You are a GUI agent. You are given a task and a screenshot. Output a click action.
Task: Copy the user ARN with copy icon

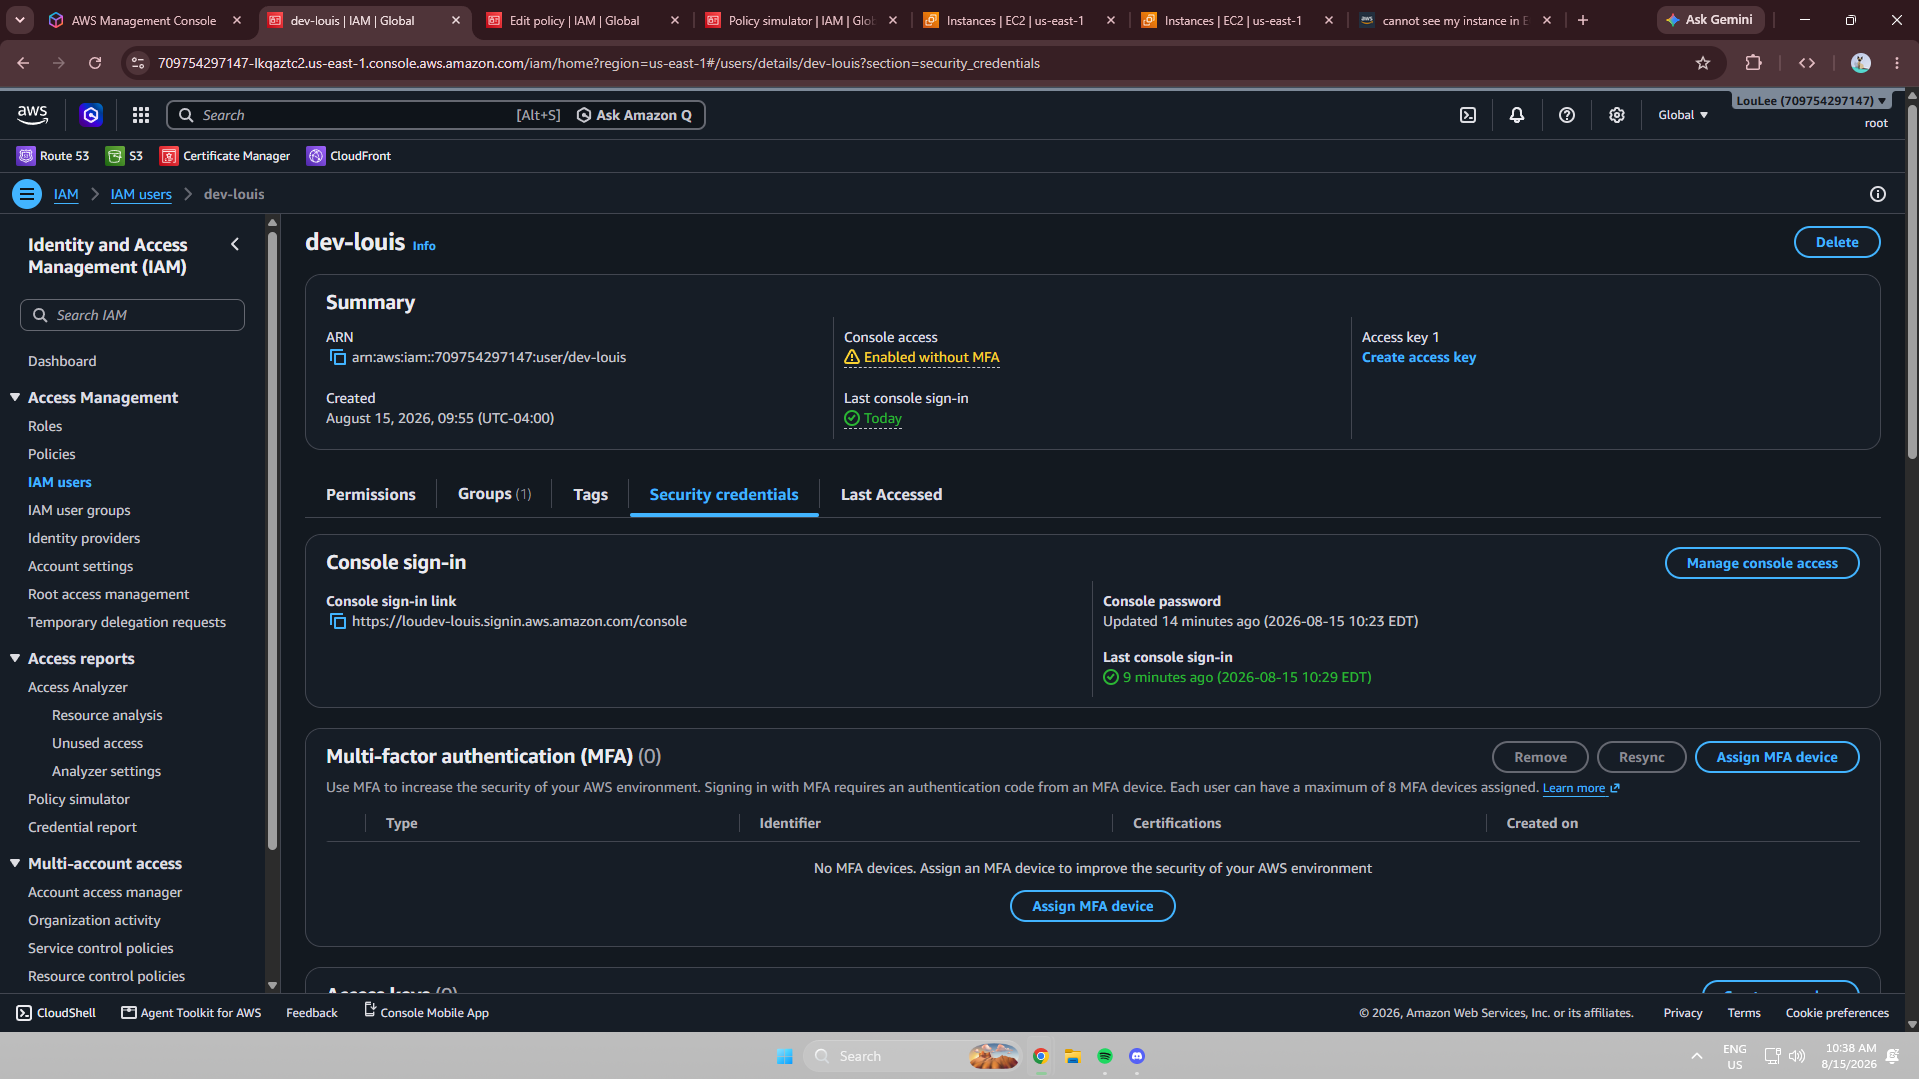pyautogui.click(x=338, y=358)
